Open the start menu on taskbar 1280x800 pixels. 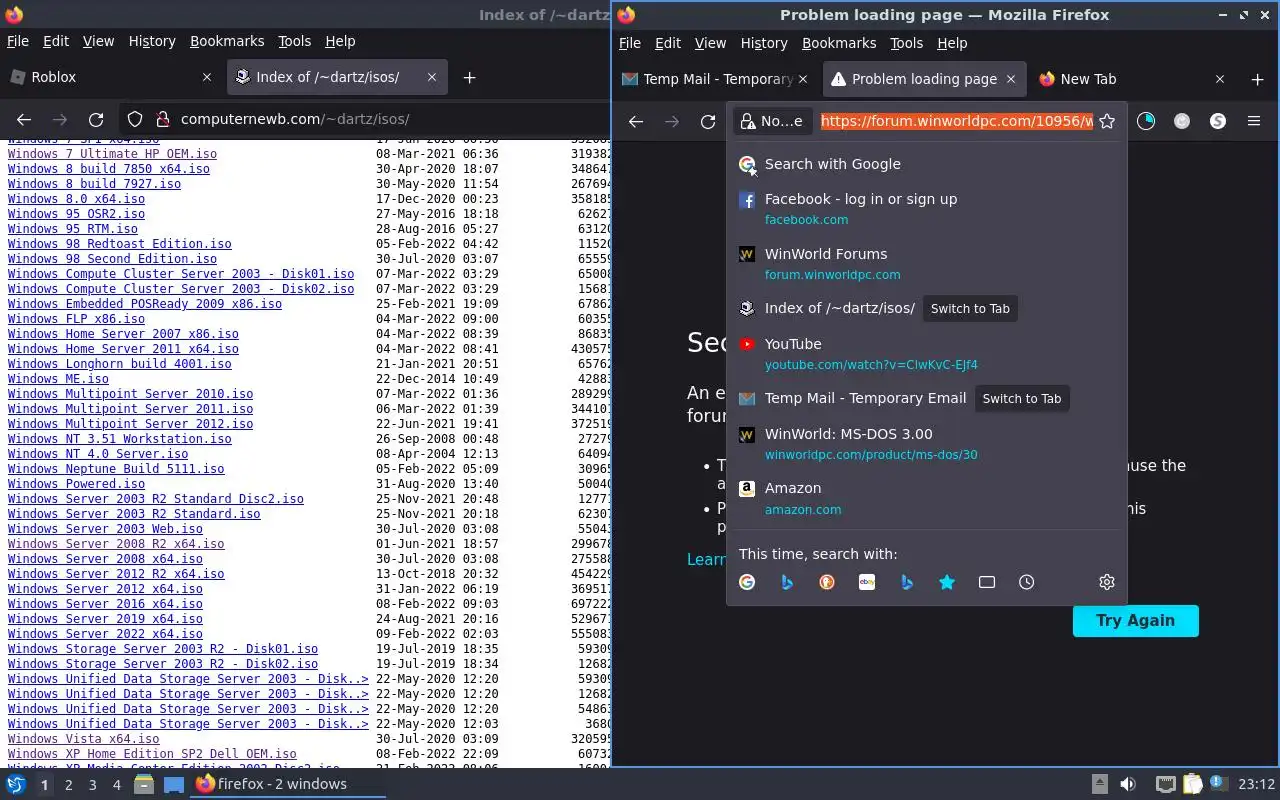(16, 785)
